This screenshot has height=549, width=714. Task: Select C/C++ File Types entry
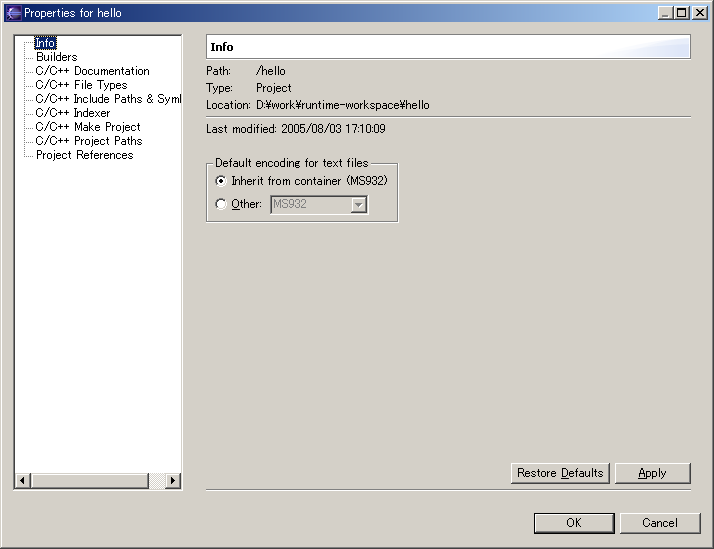pyautogui.click(x=82, y=85)
